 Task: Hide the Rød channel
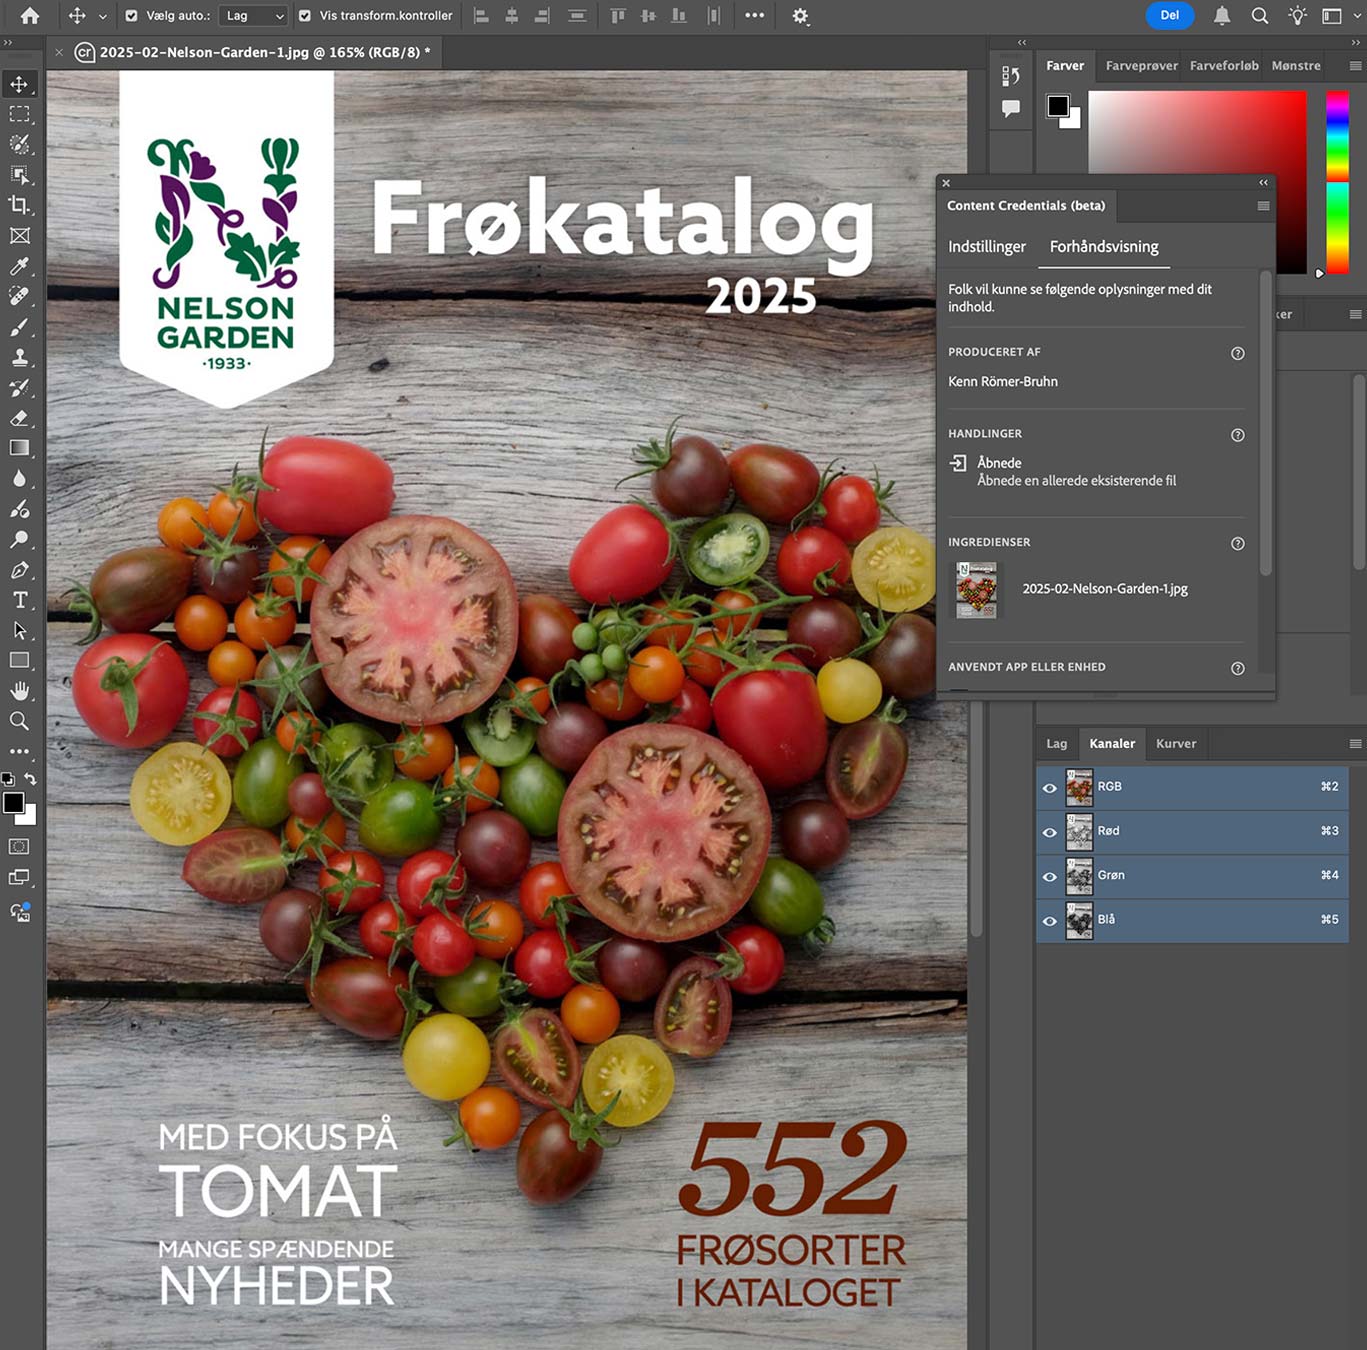[x=1049, y=832]
